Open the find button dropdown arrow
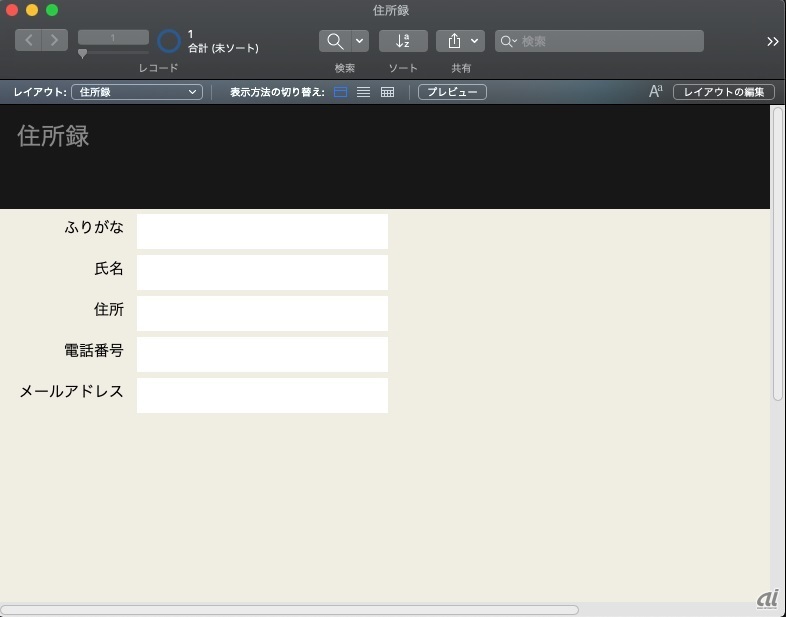The image size is (786, 617). pos(360,41)
